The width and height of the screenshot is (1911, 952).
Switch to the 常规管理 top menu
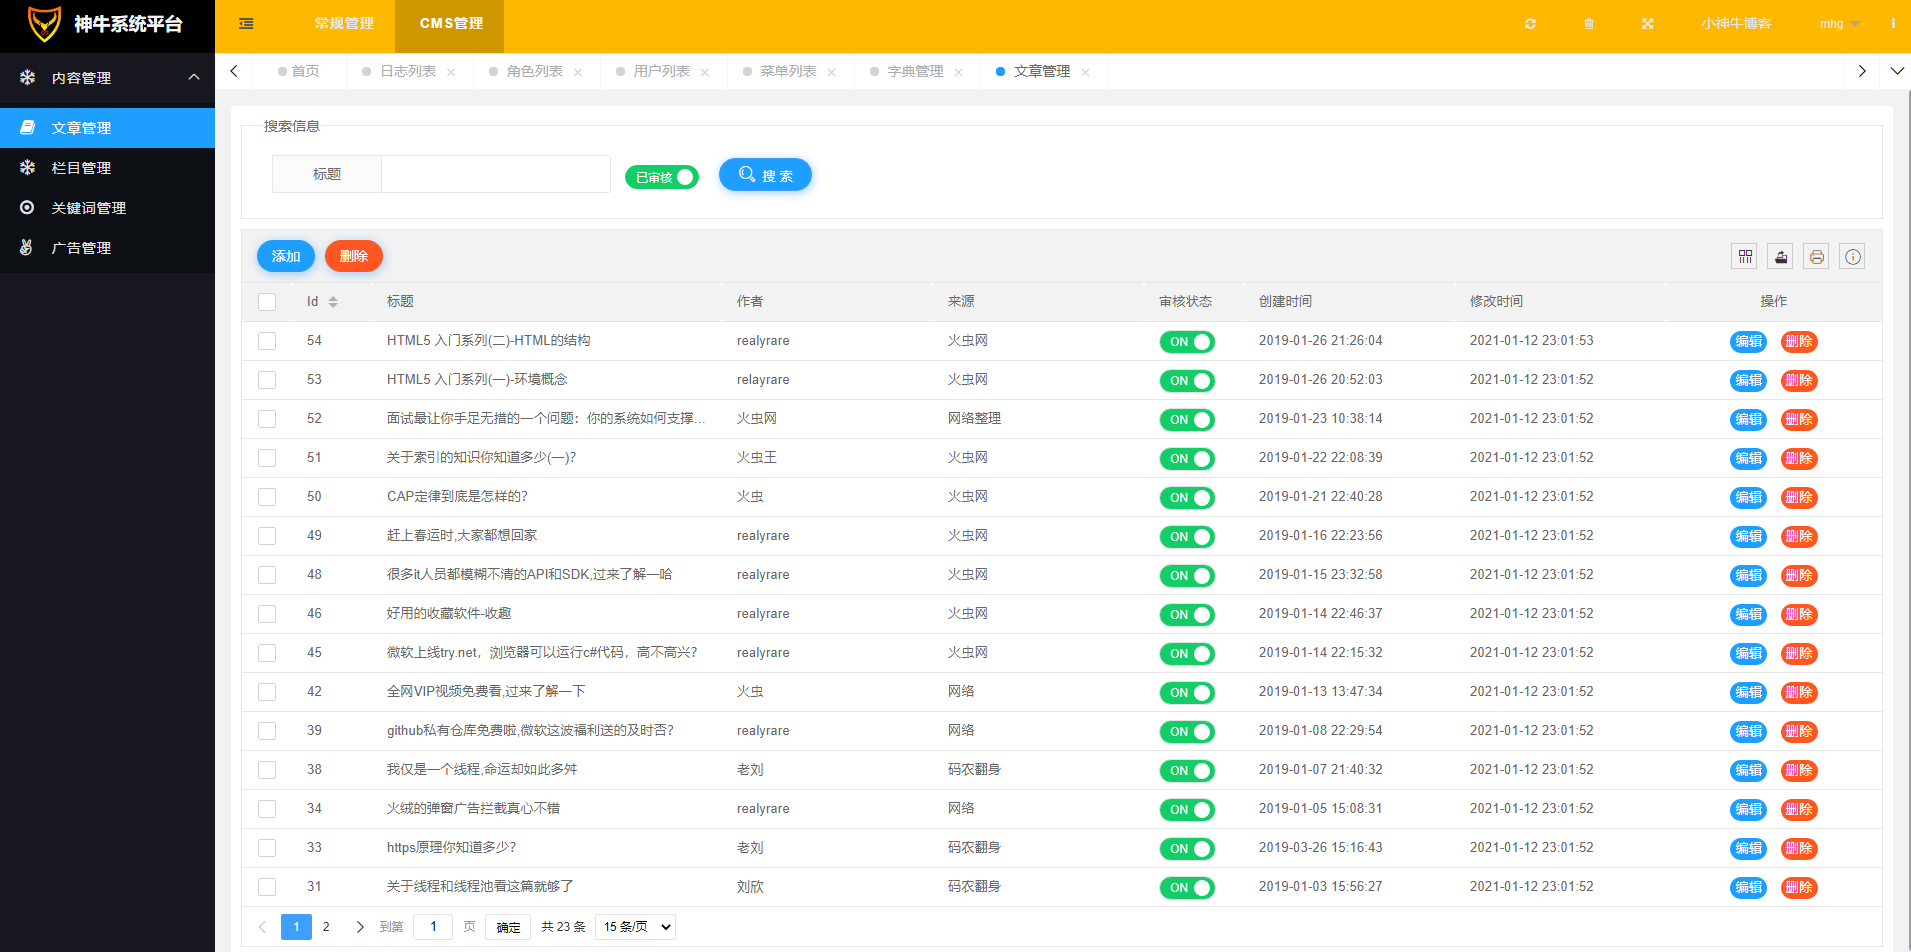pos(344,23)
